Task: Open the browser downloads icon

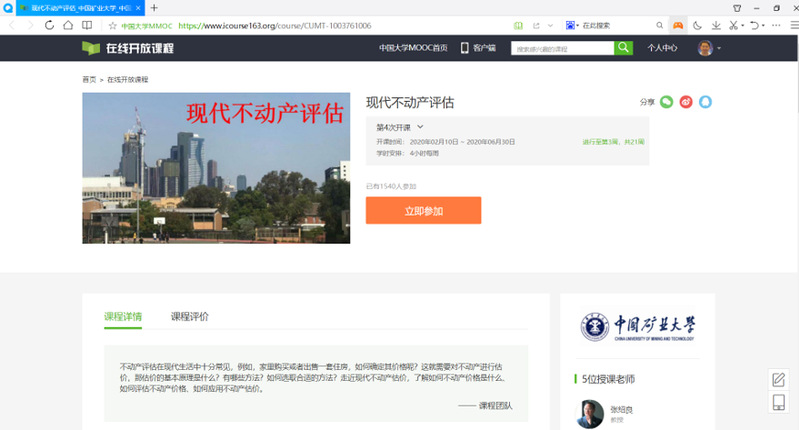Action: tap(716, 25)
